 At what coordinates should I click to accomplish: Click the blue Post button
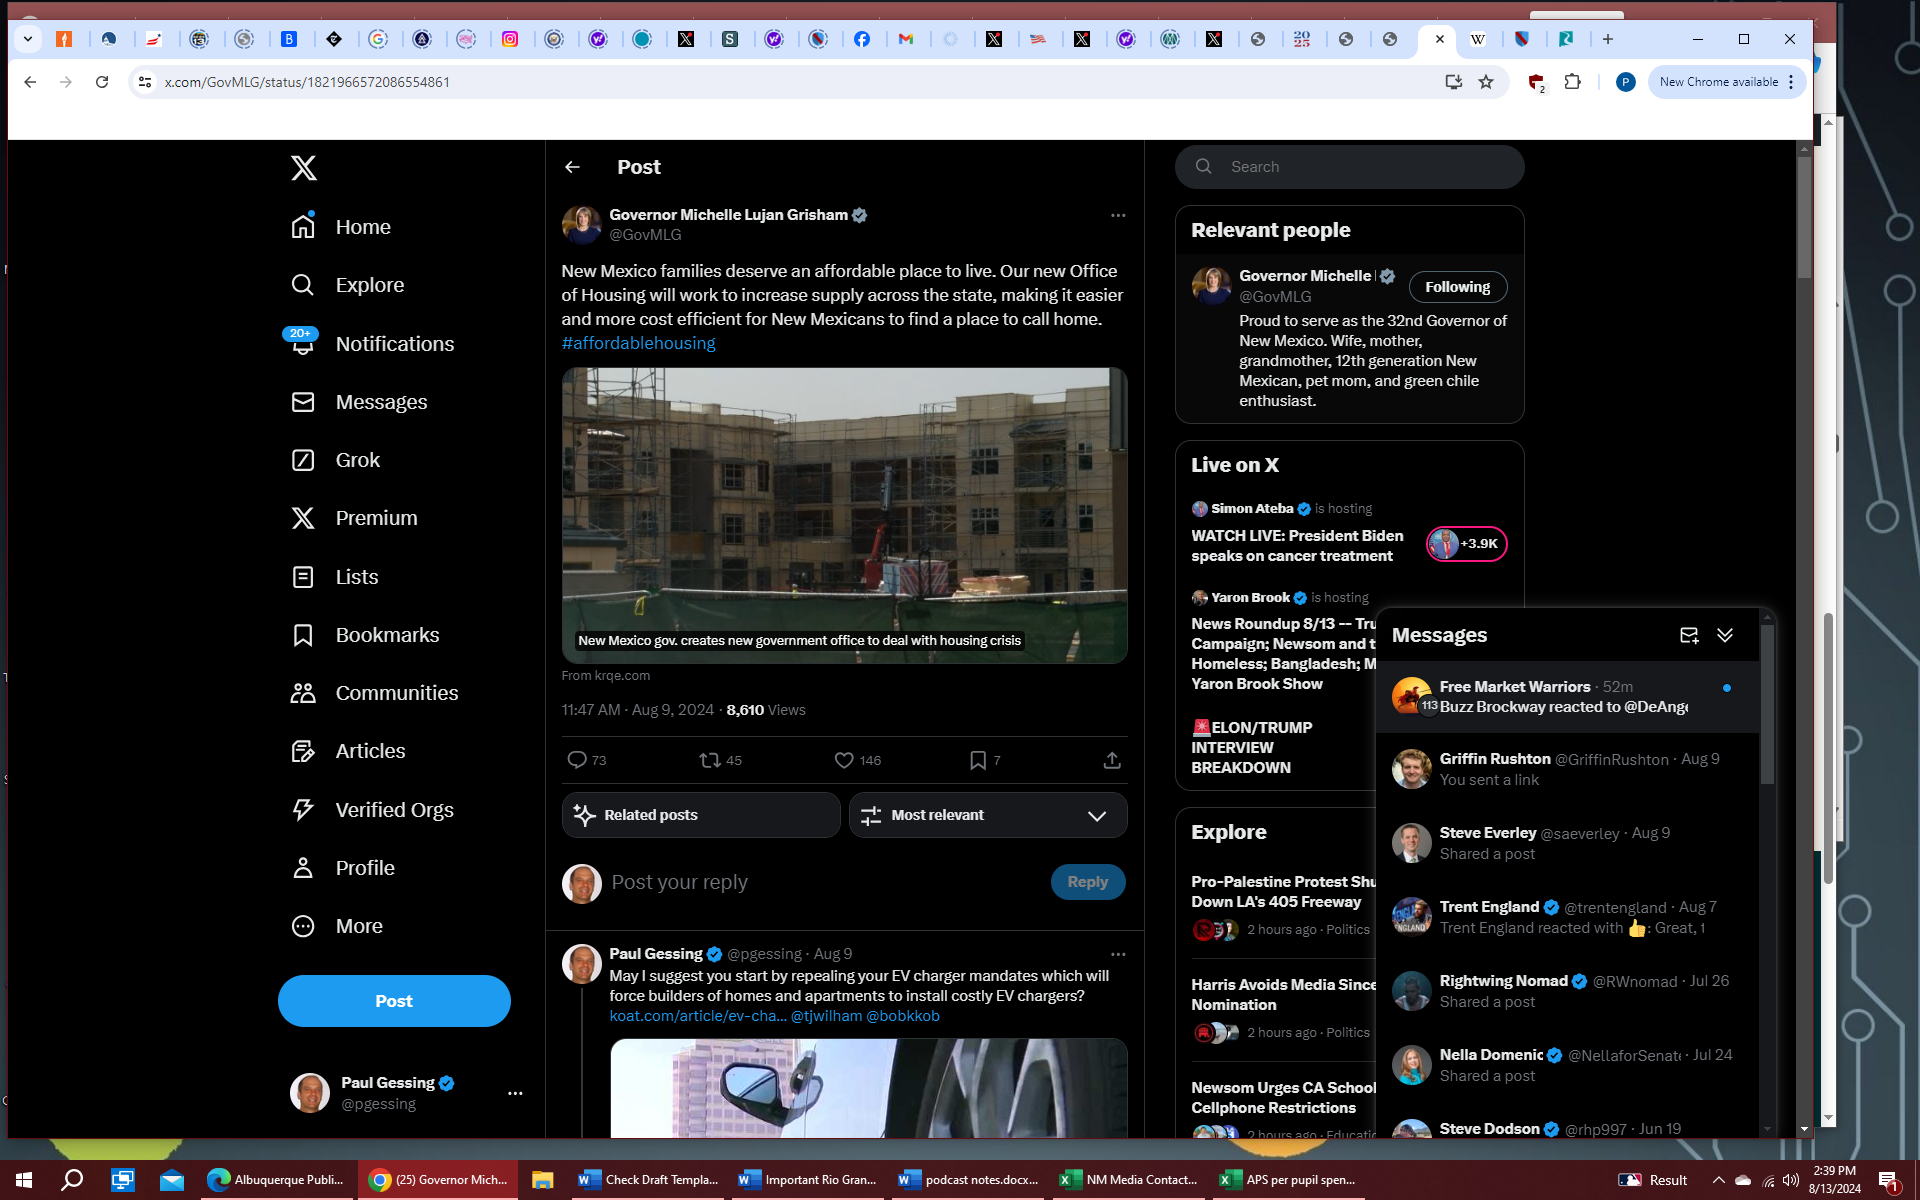(394, 1001)
